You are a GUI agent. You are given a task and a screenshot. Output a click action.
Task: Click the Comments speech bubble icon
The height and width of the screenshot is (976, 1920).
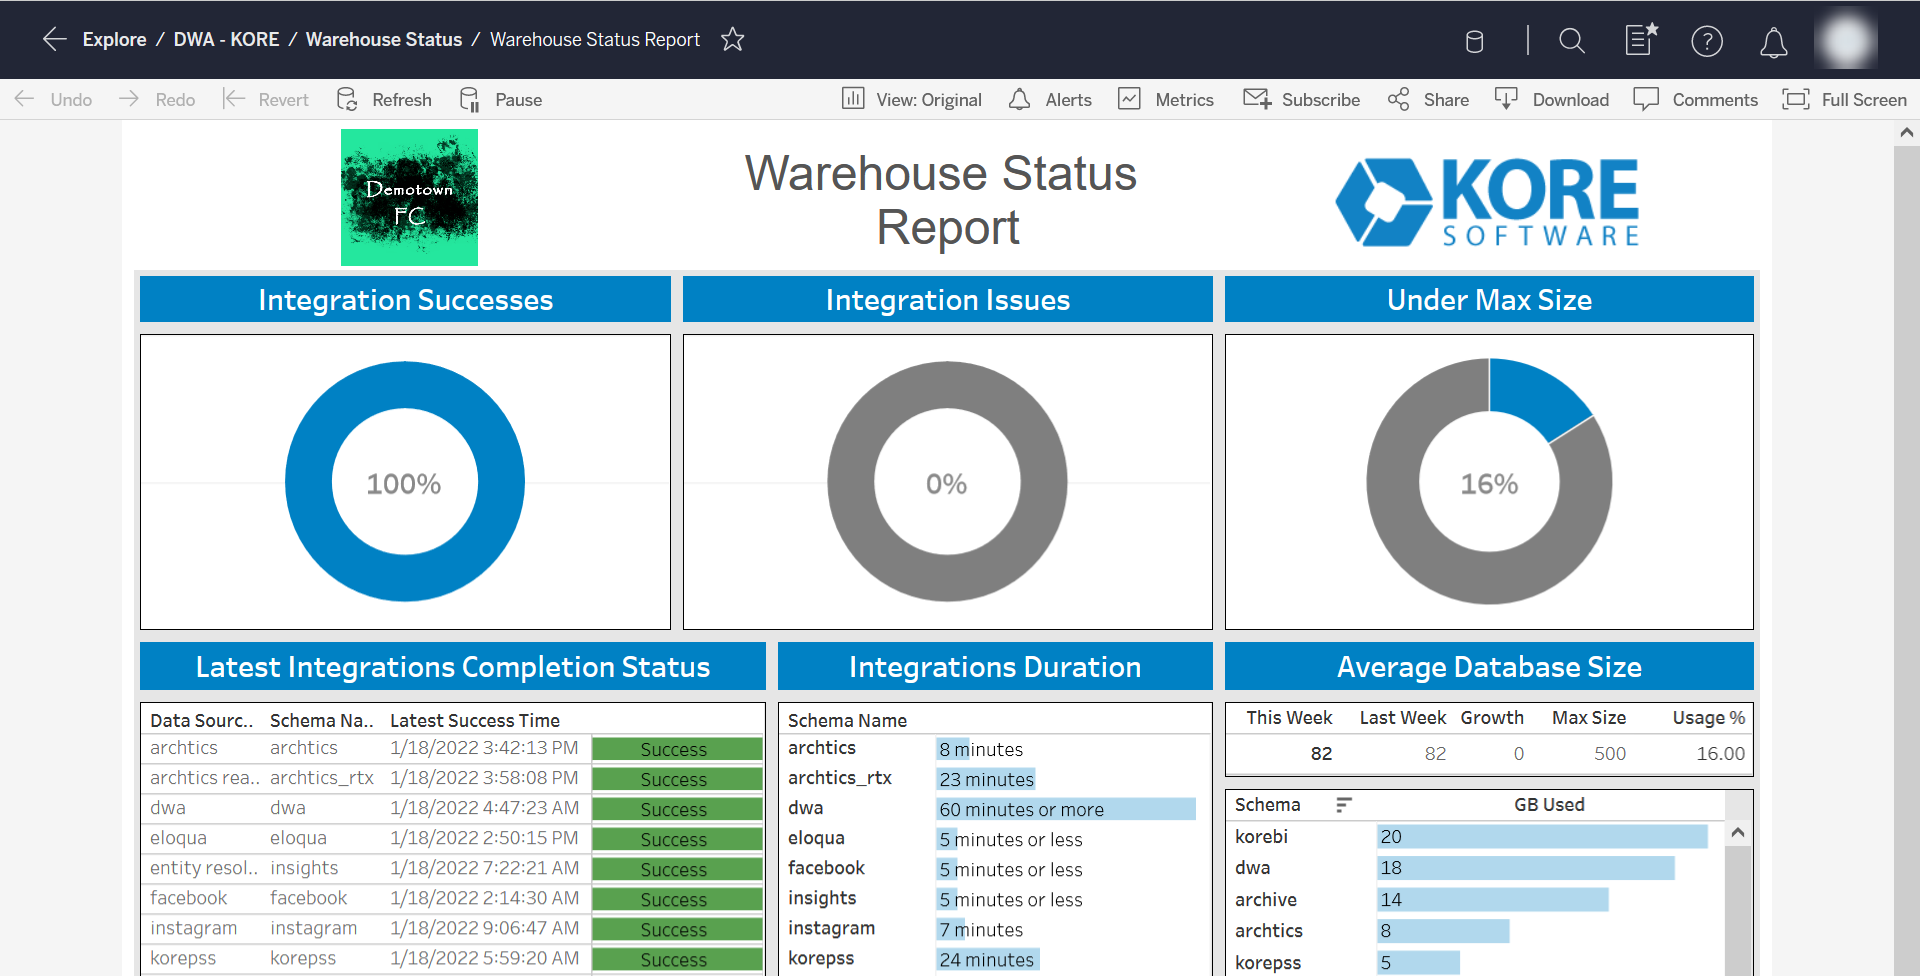coord(1646,99)
